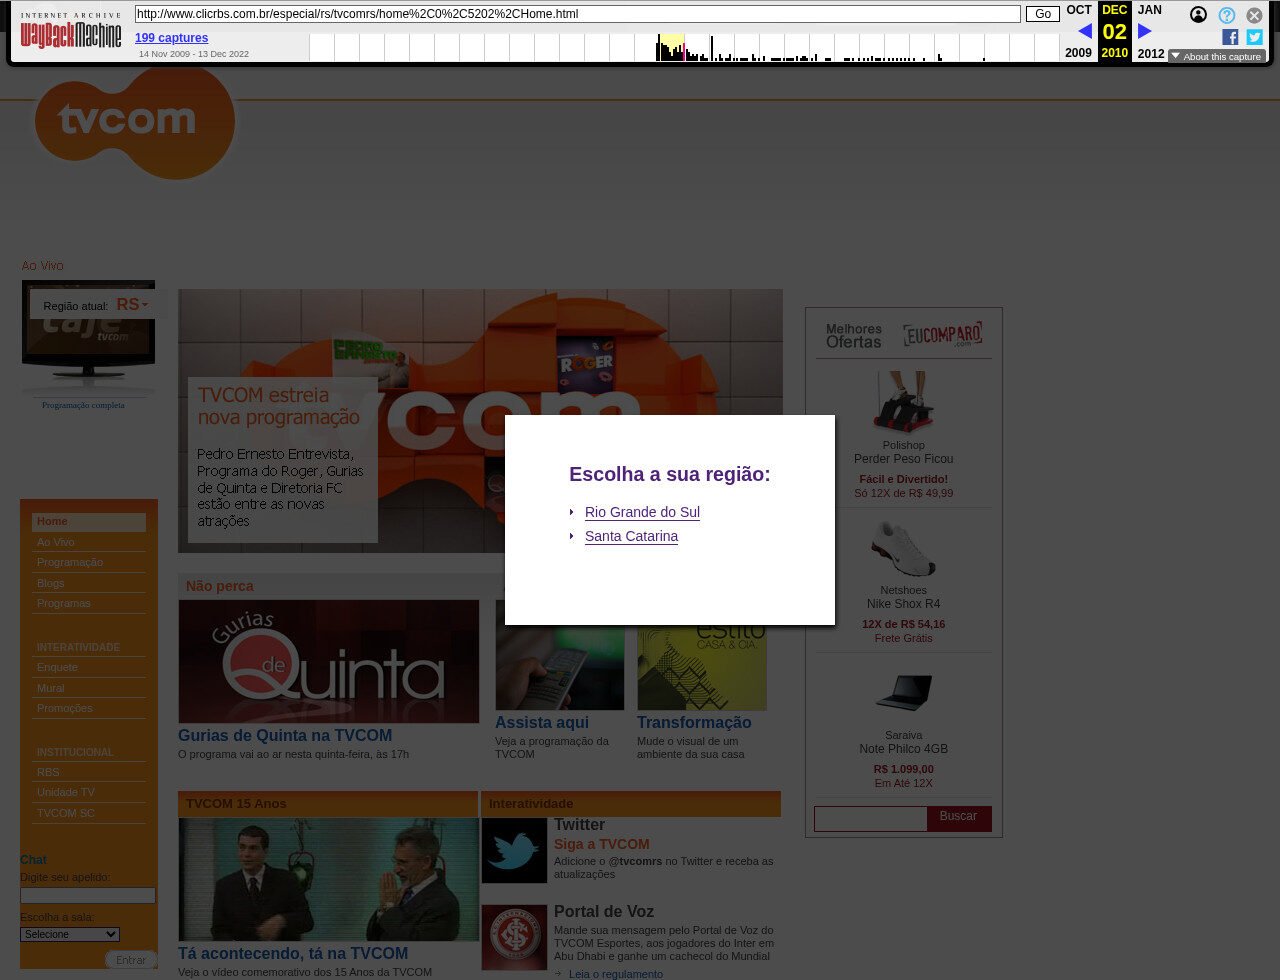The height and width of the screenshot is (980, 1280).
Task: Open the chat room Selecione dropdown
Action: pos(70,934)
